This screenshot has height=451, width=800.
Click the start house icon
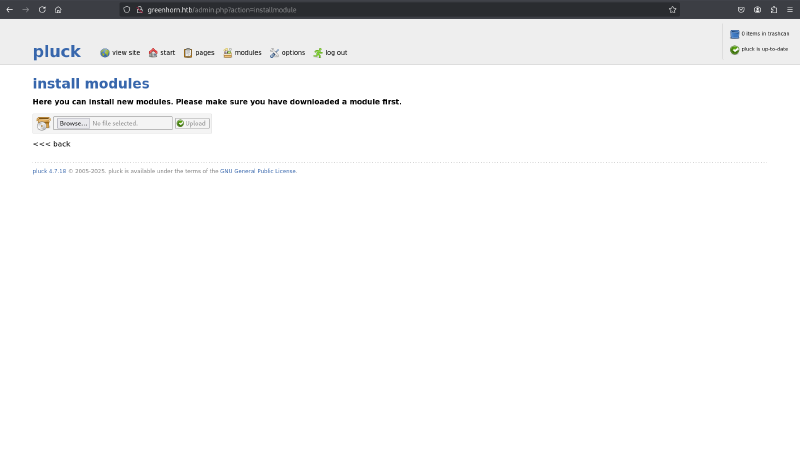(x=153, y=53)
